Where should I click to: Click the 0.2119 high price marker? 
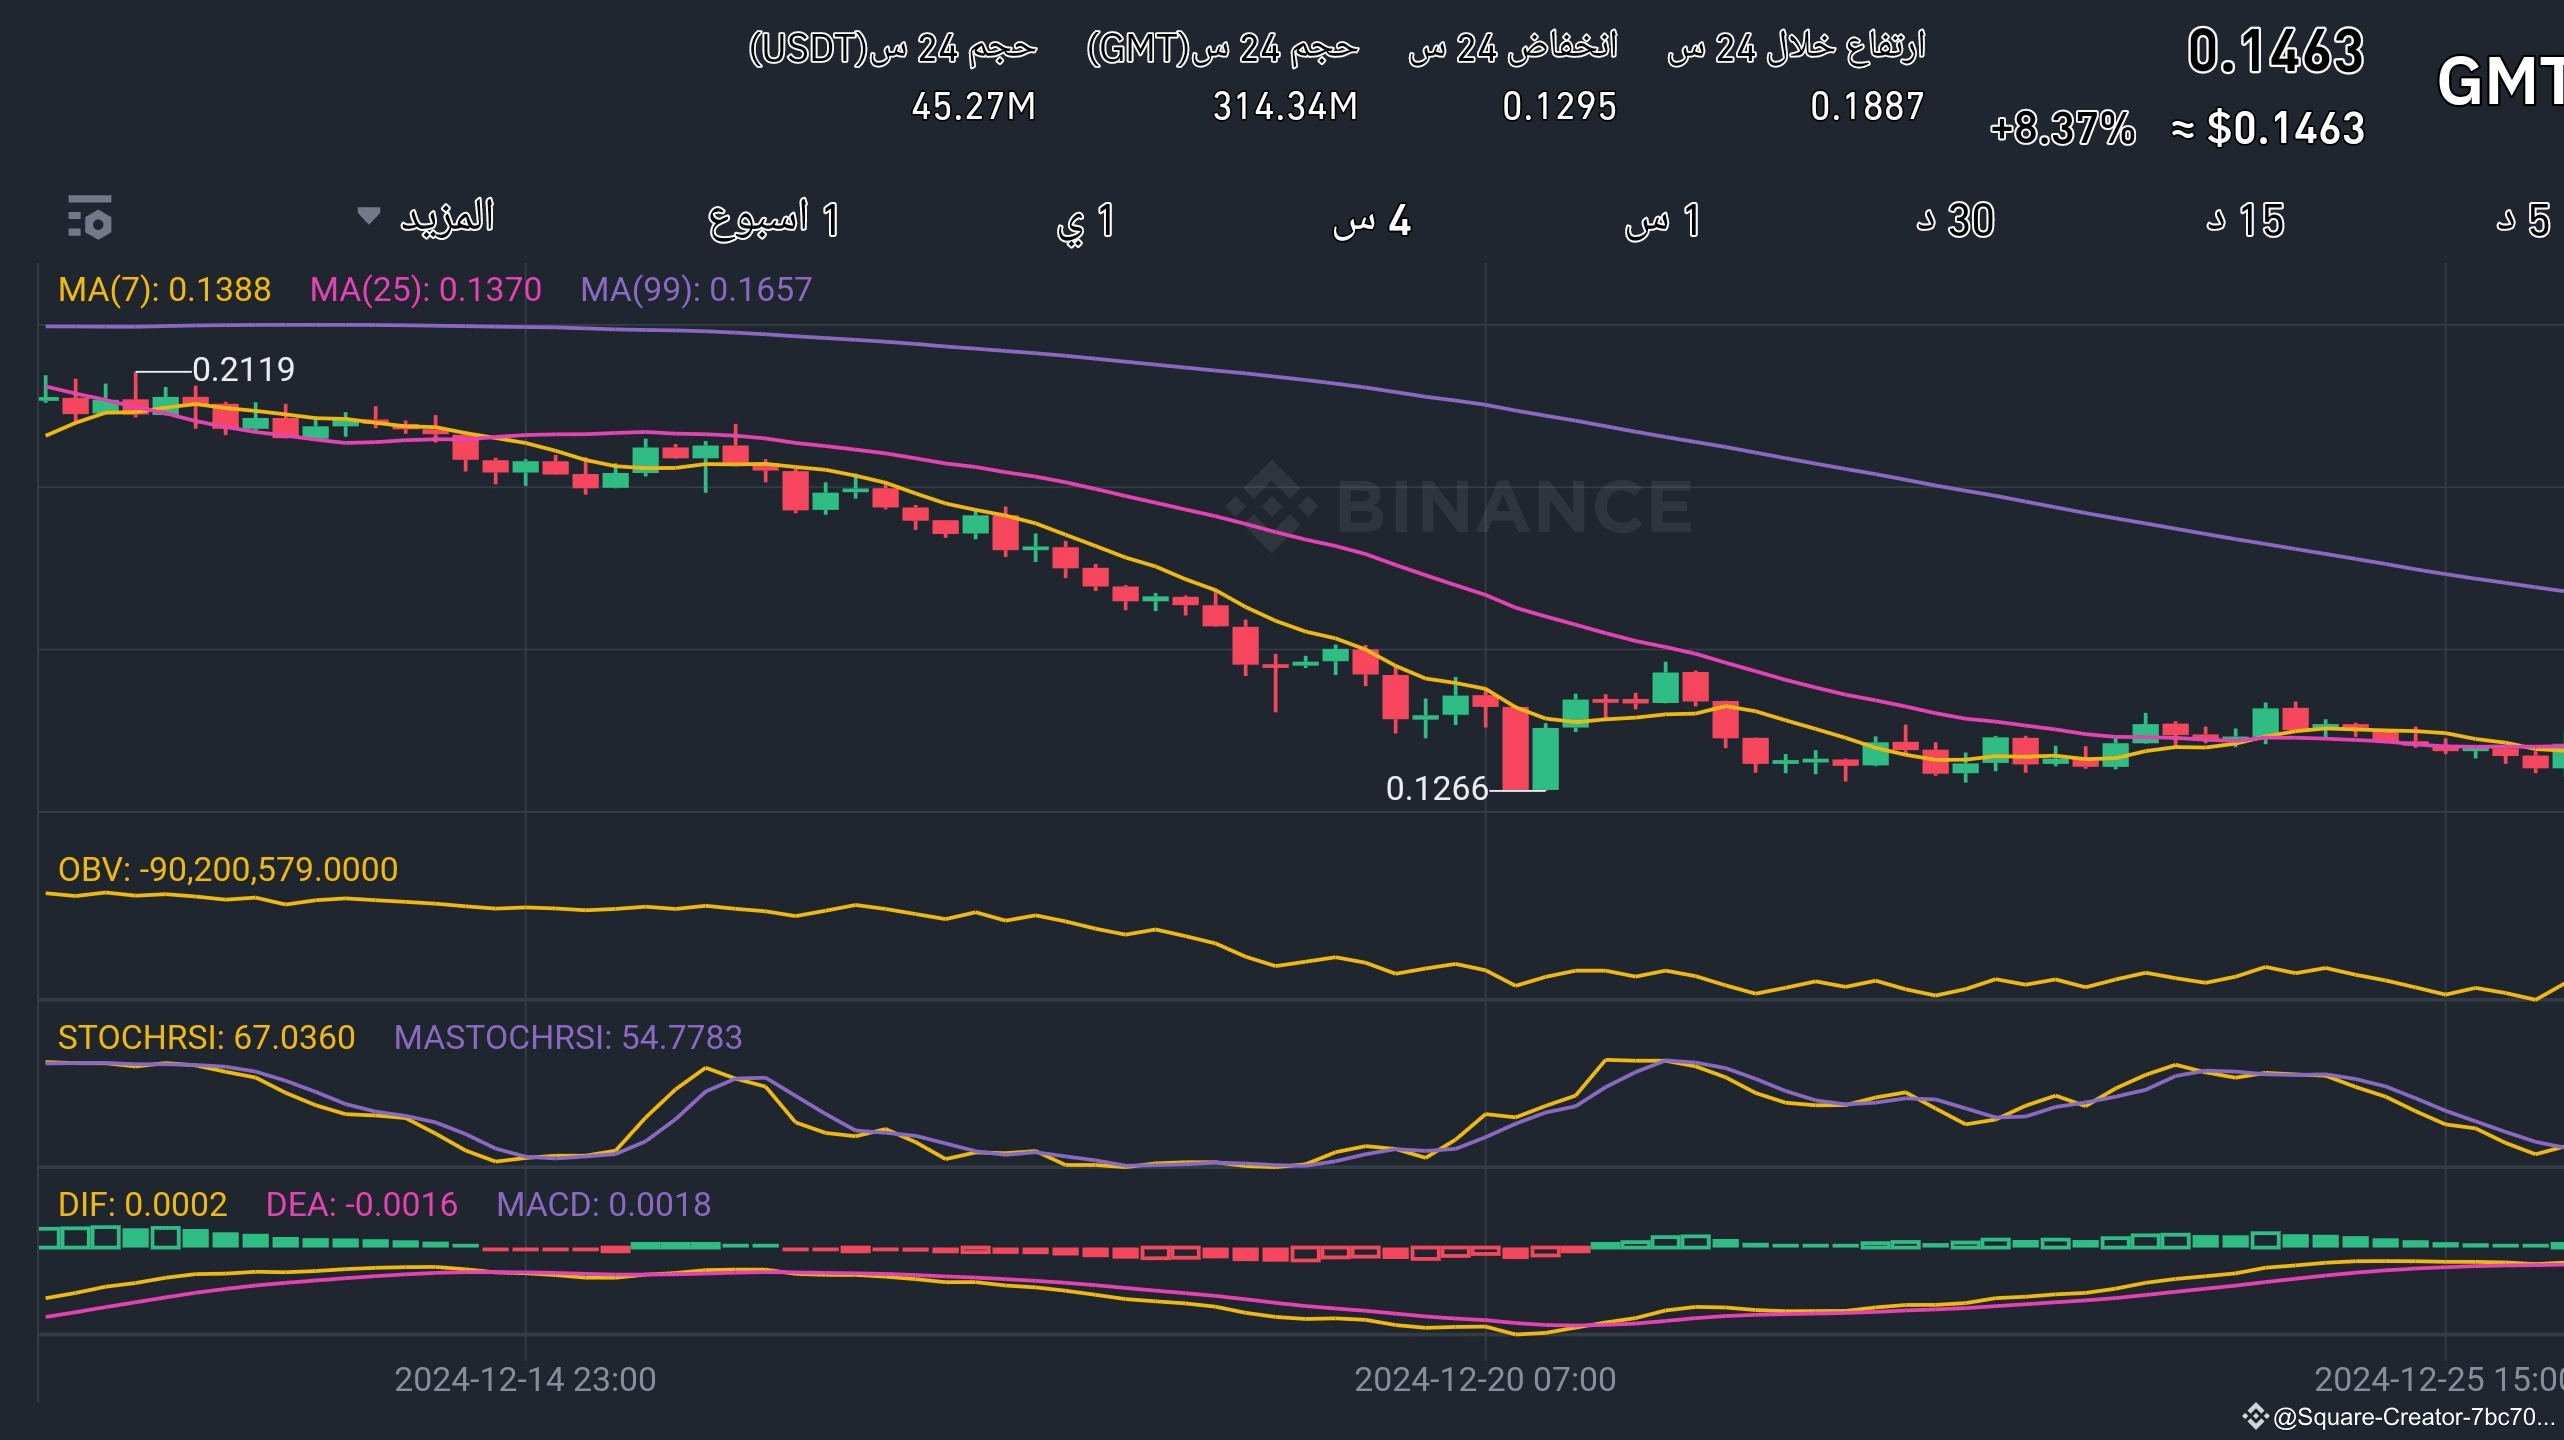tap(243, 369)
